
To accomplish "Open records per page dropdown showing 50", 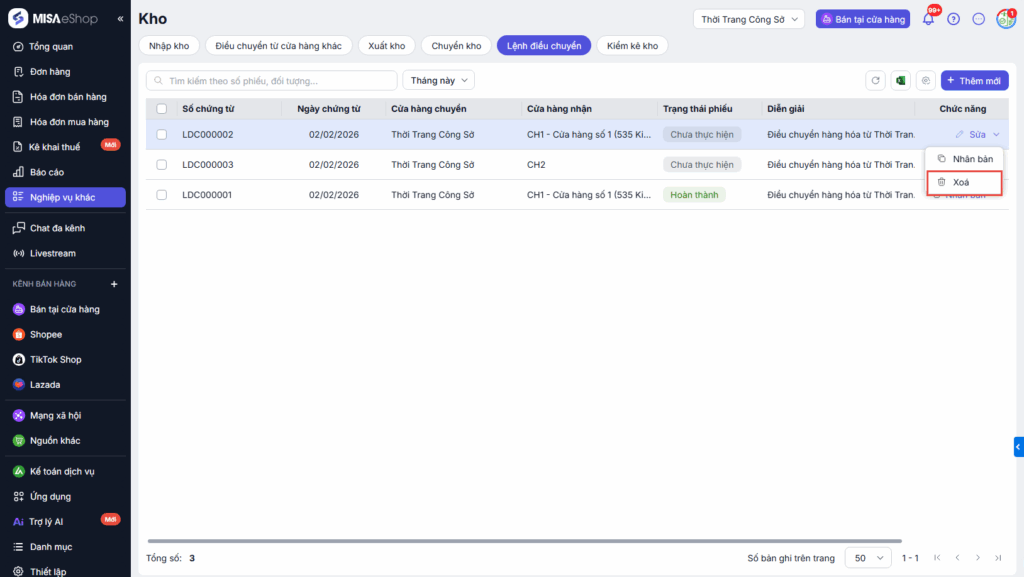I will pyautogui.click(x=868, y=558).
